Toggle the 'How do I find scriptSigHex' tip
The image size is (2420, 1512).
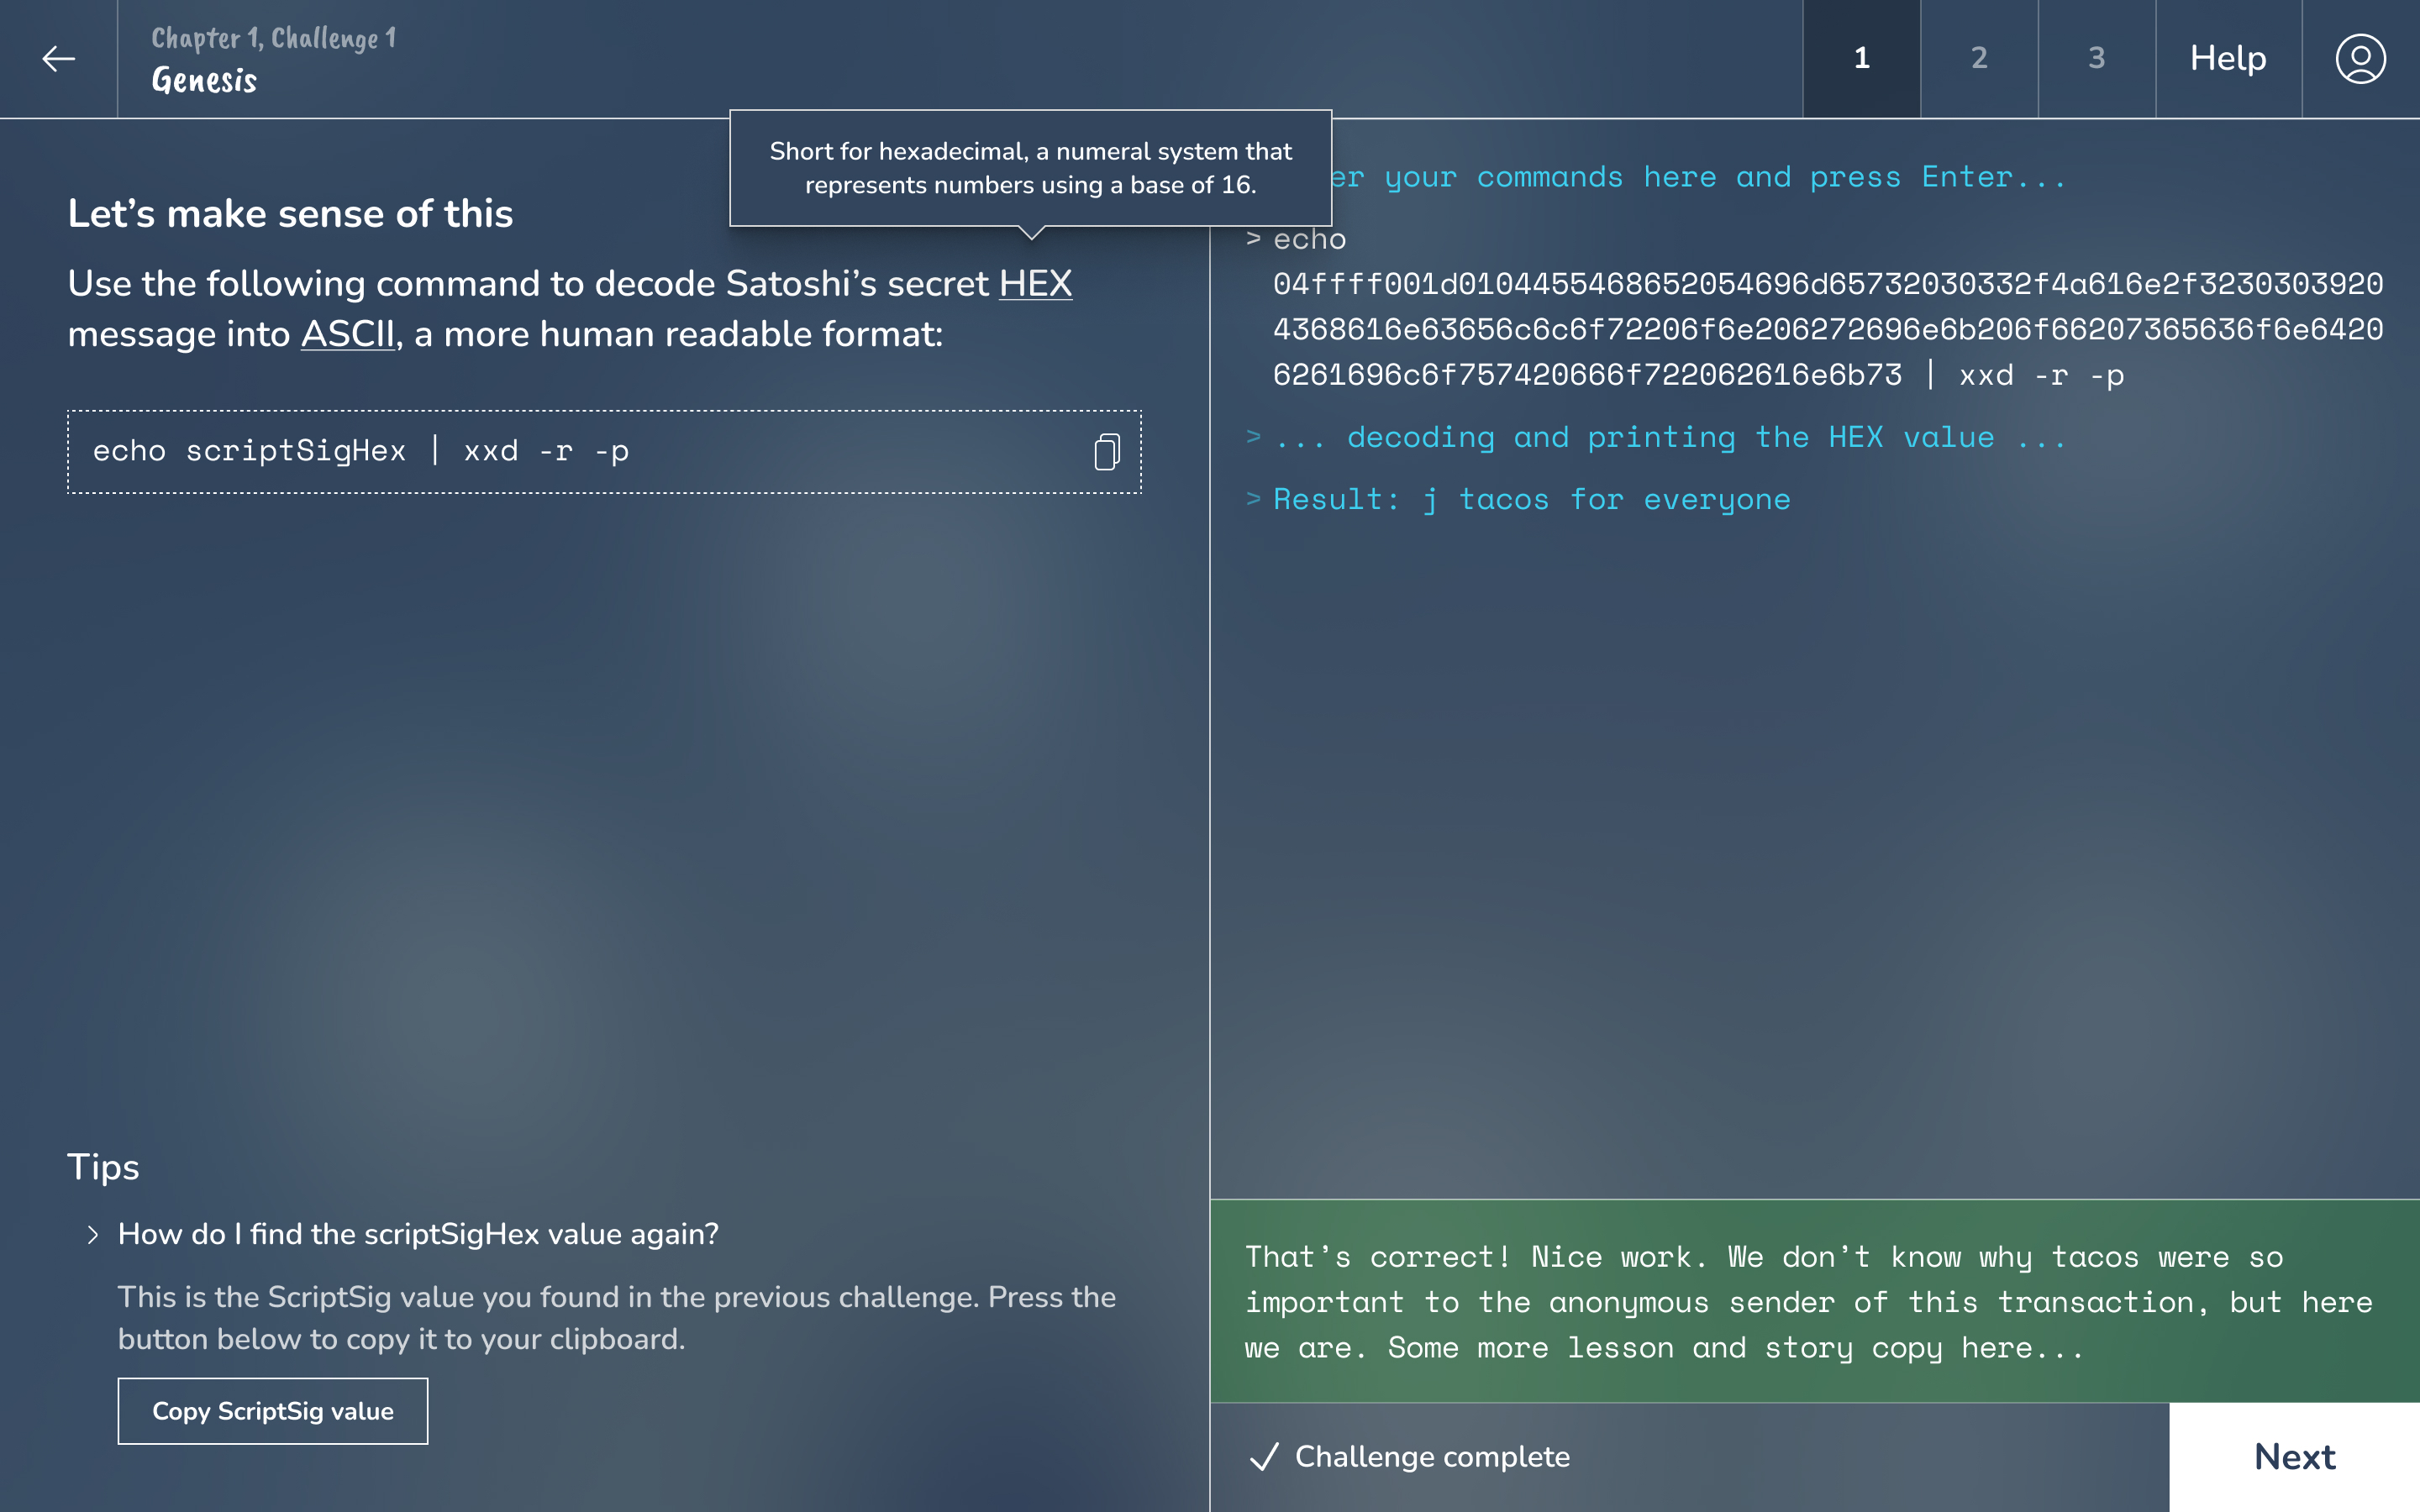[418, 1235]
